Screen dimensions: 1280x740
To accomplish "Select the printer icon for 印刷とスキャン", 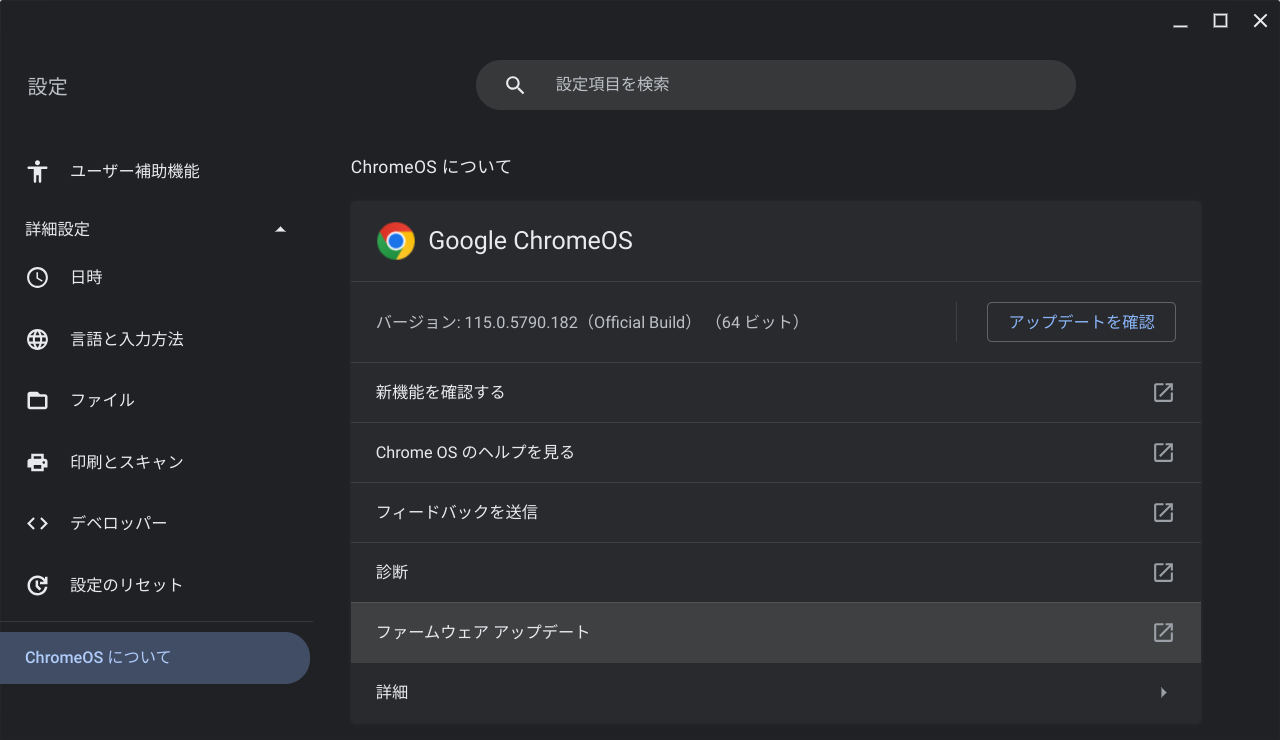I will click(x=37, y=461).
